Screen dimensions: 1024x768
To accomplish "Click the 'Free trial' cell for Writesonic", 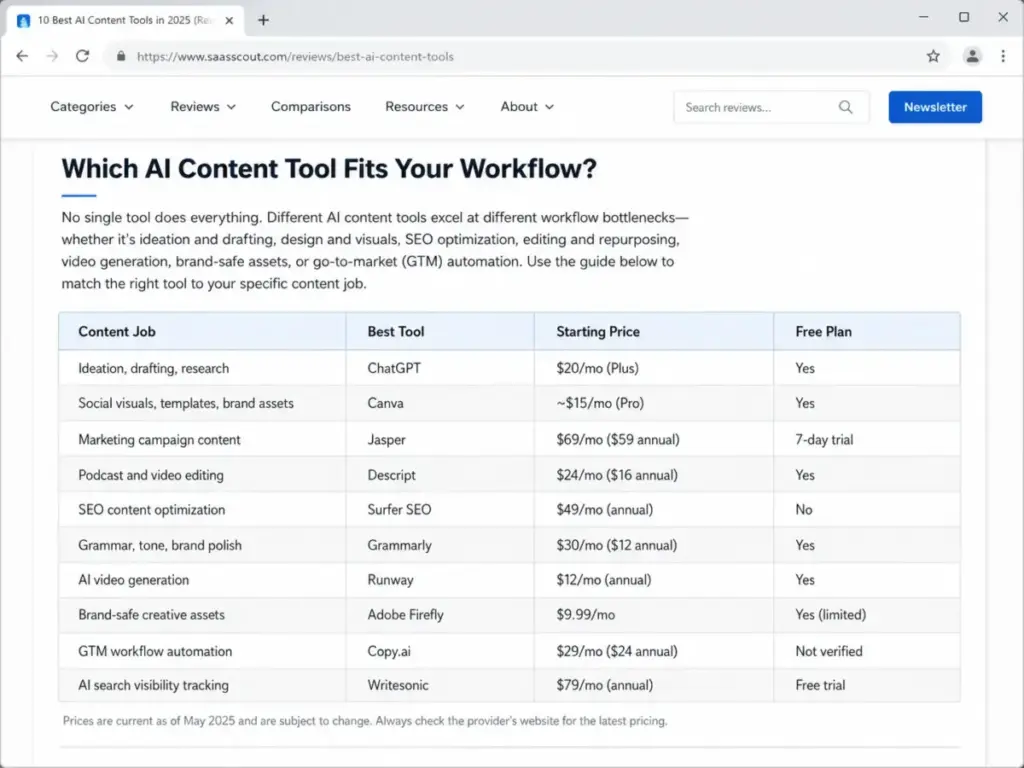I will [867, 685].
